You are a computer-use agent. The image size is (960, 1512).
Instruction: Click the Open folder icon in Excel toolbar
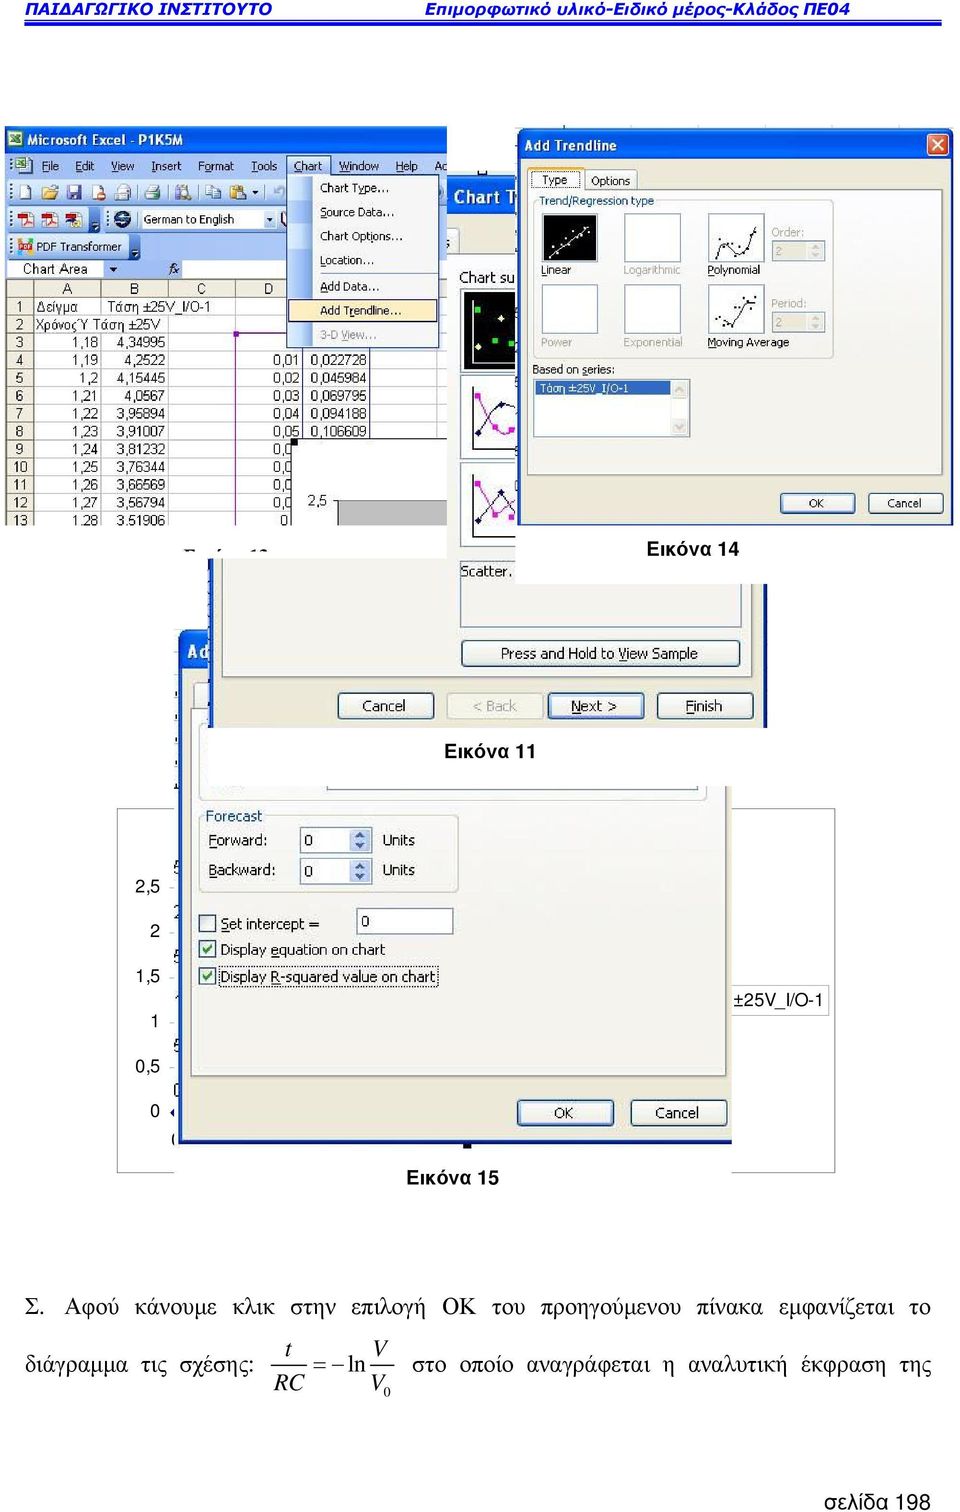[50, 192]
